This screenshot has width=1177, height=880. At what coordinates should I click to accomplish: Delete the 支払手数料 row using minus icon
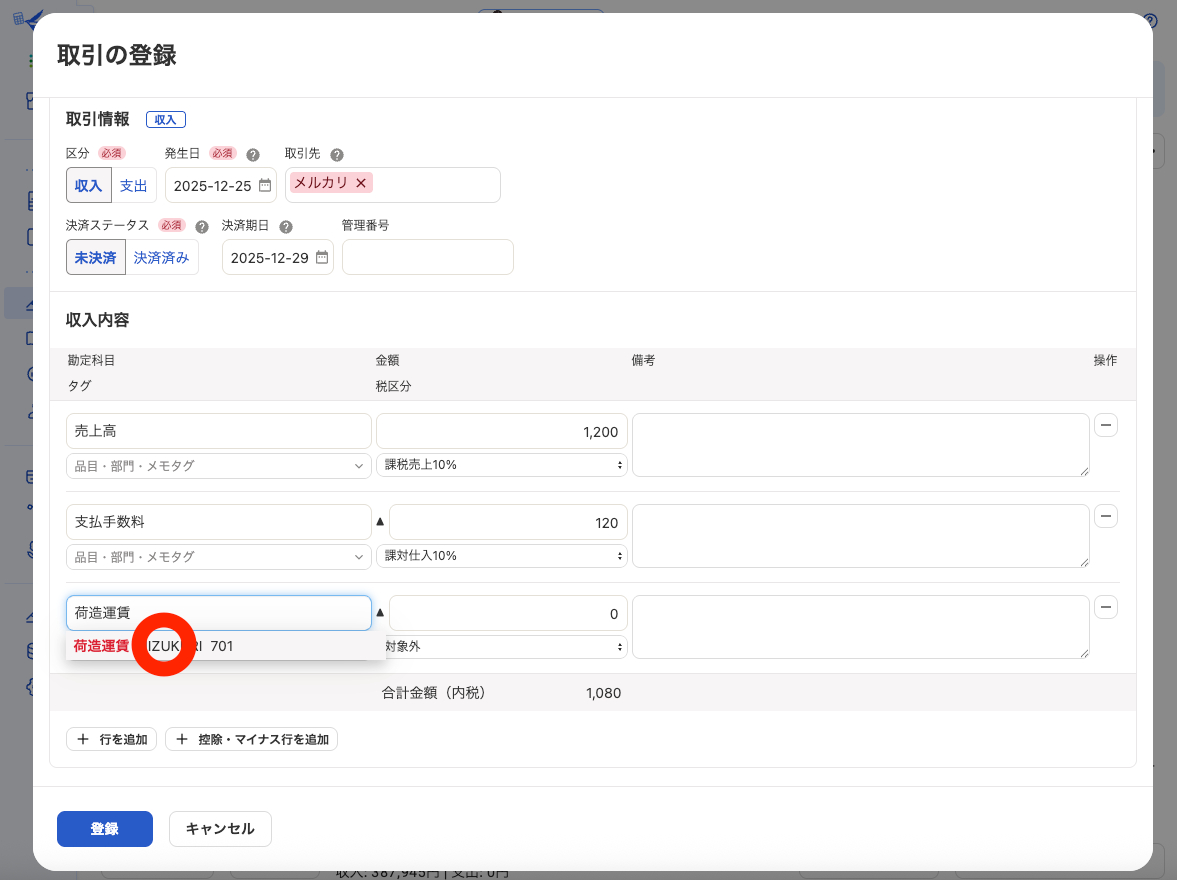(x=1106, y=517)
